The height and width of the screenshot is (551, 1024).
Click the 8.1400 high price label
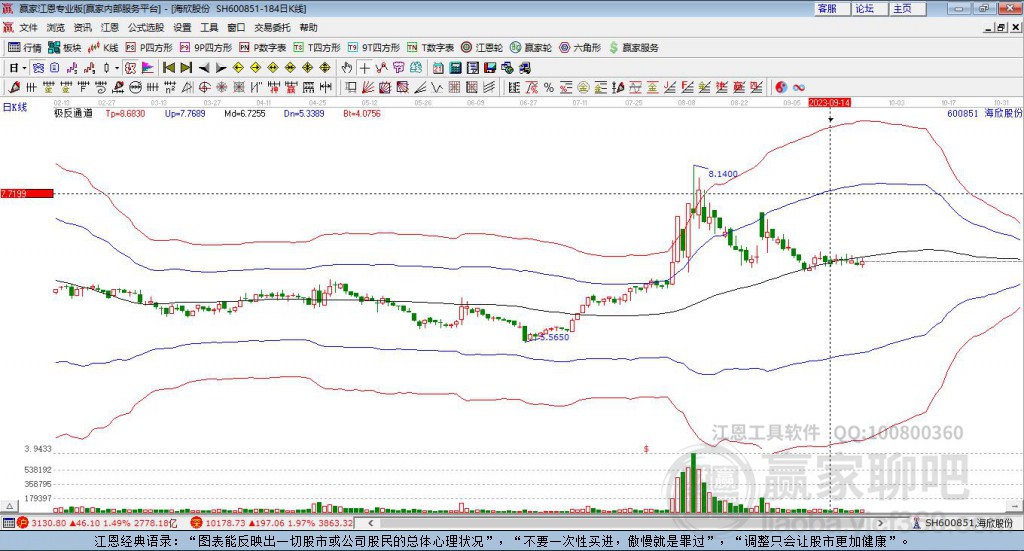click(x=723, y=174)
